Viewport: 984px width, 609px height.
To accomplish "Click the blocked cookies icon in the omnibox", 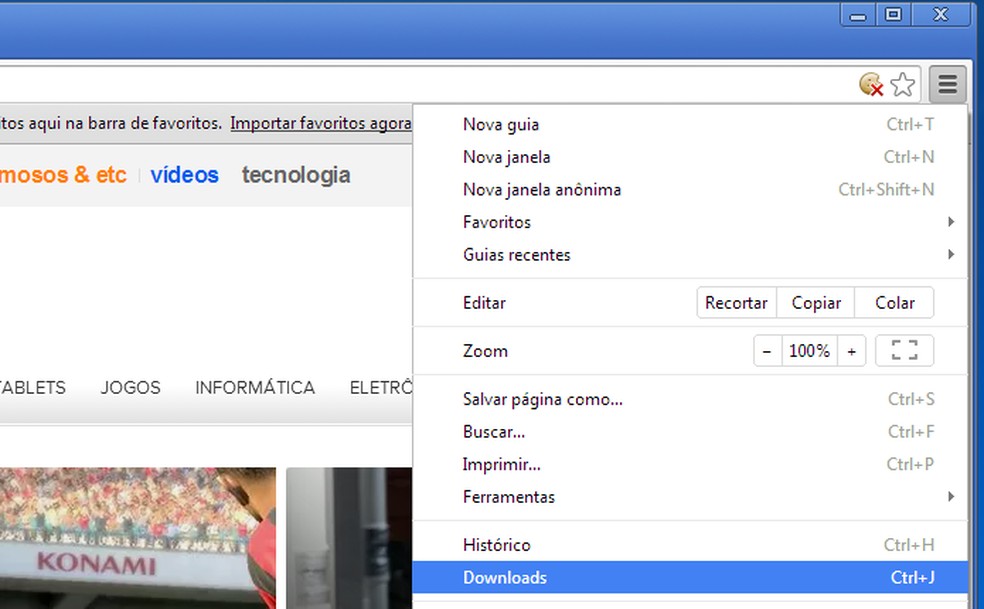I will click(x=871, y=85).
